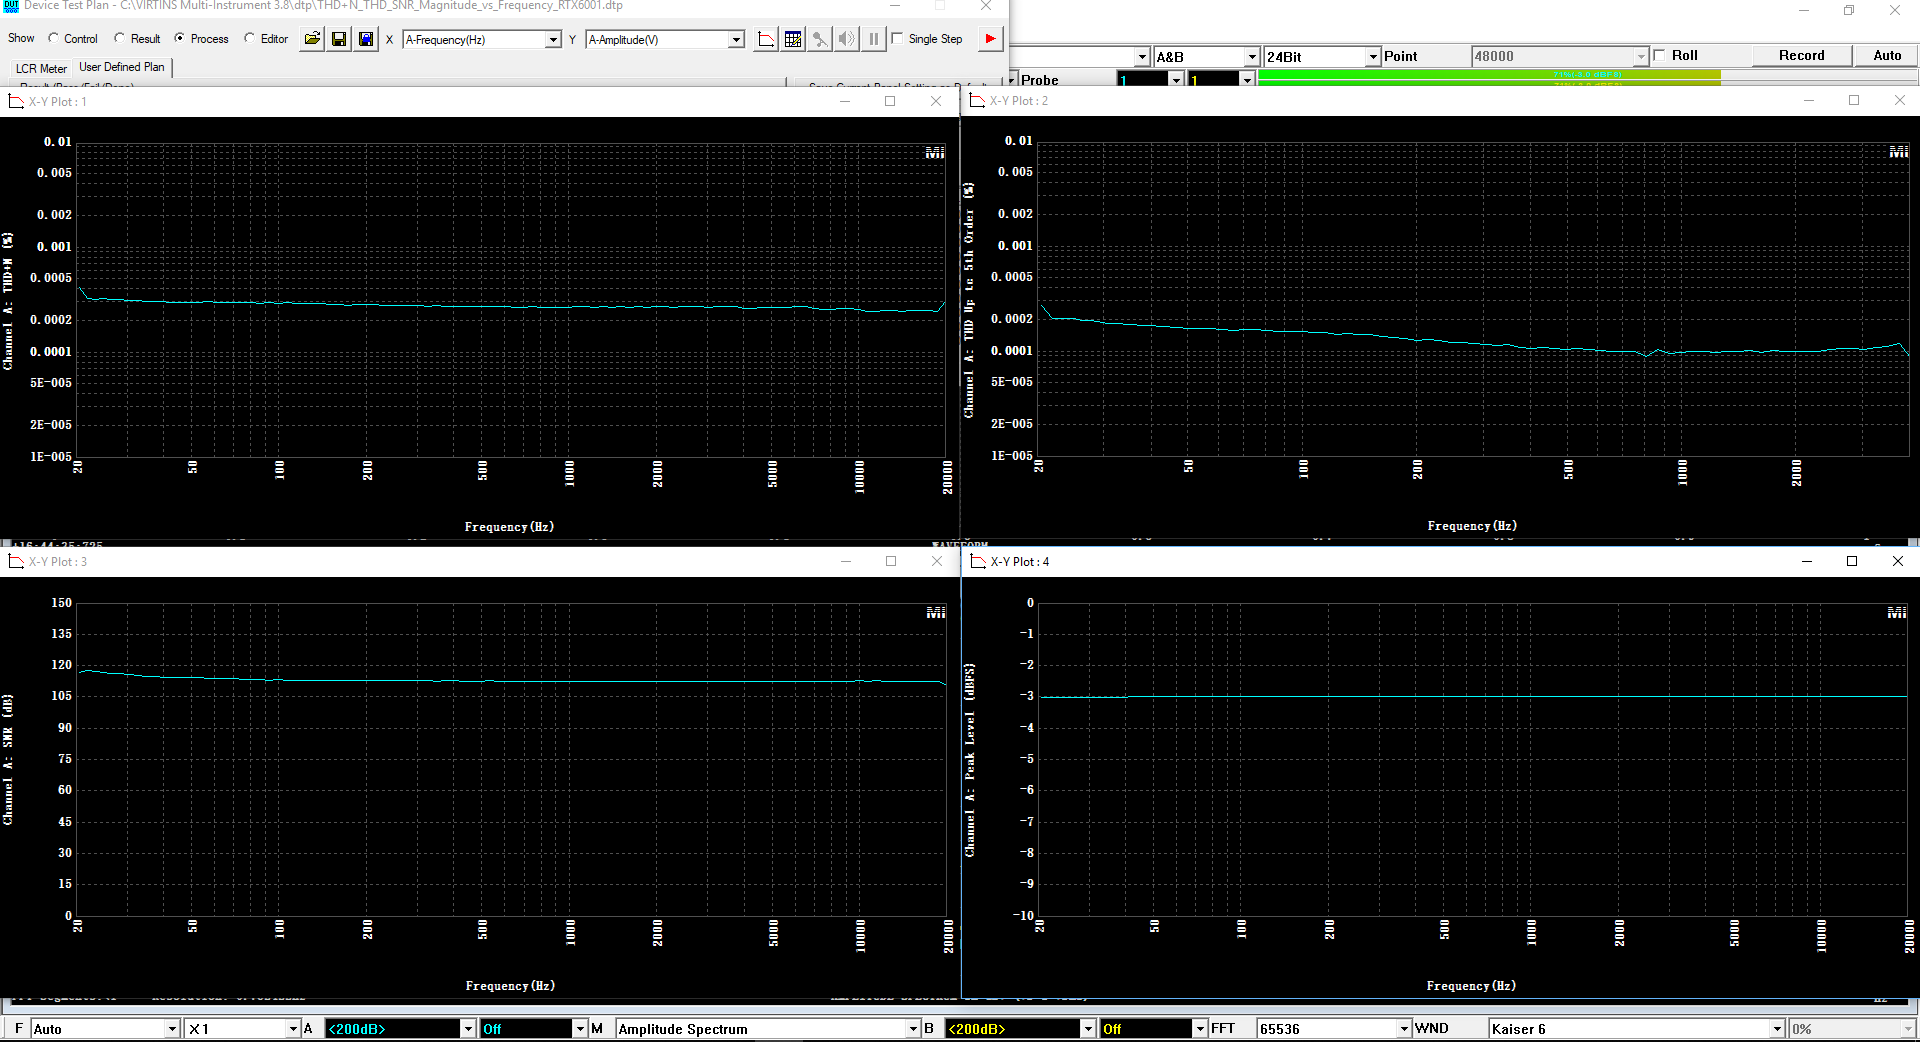Open the X 1 multiplier dropdown

click(x=293, y=1029)
